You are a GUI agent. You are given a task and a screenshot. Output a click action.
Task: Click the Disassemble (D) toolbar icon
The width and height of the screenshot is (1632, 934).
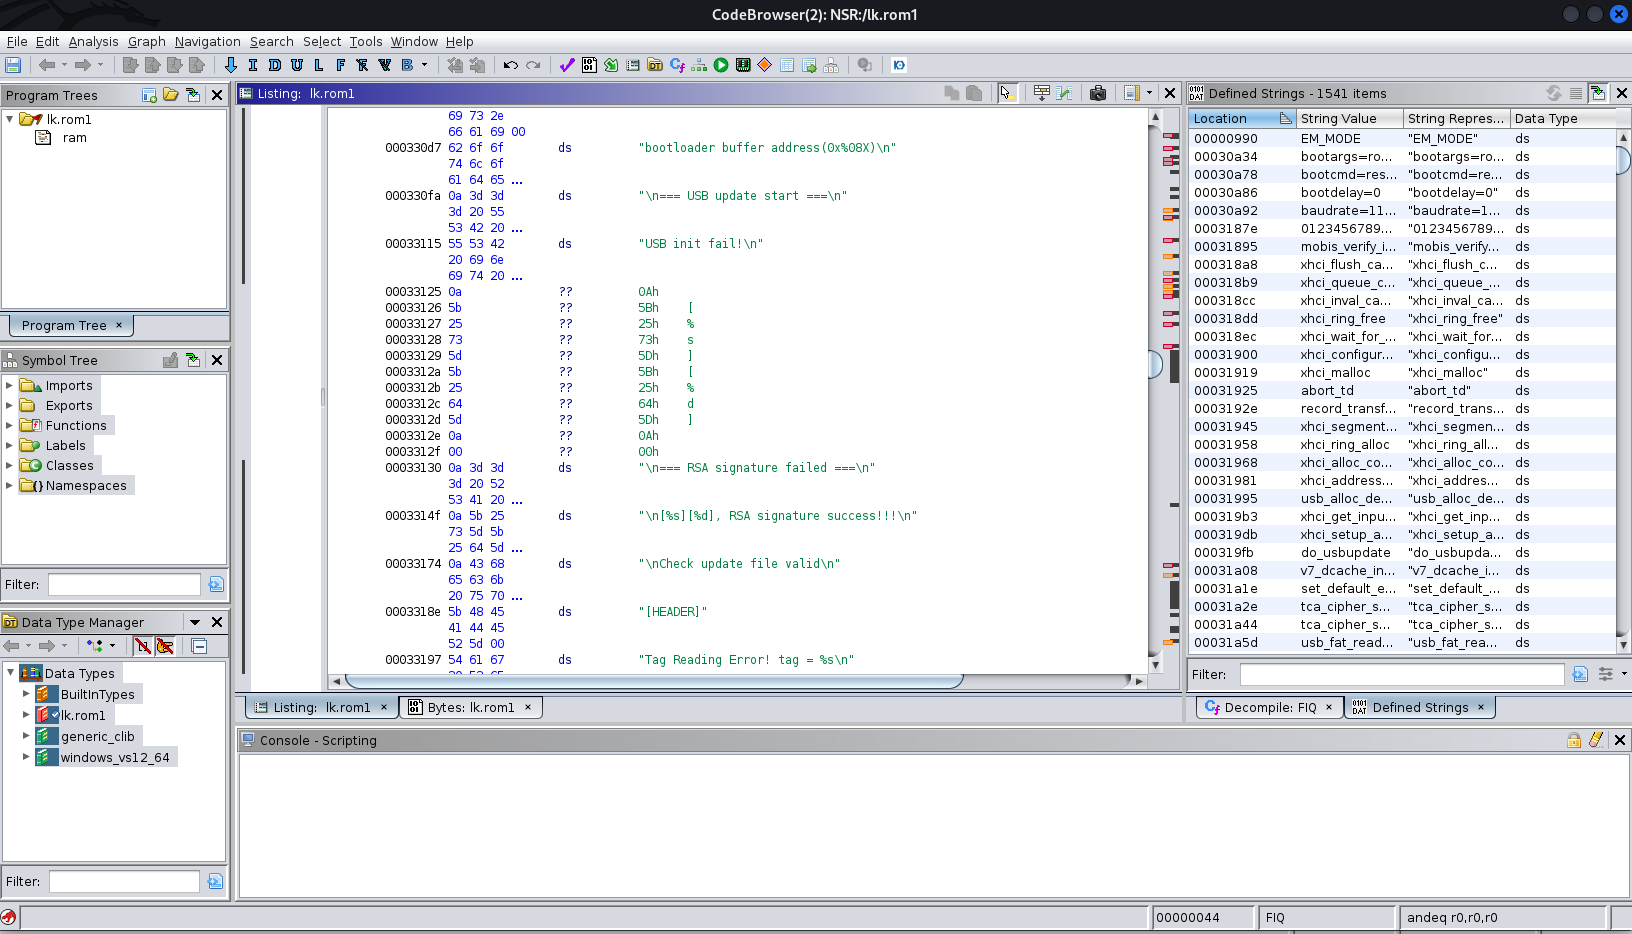click(275, 65)
